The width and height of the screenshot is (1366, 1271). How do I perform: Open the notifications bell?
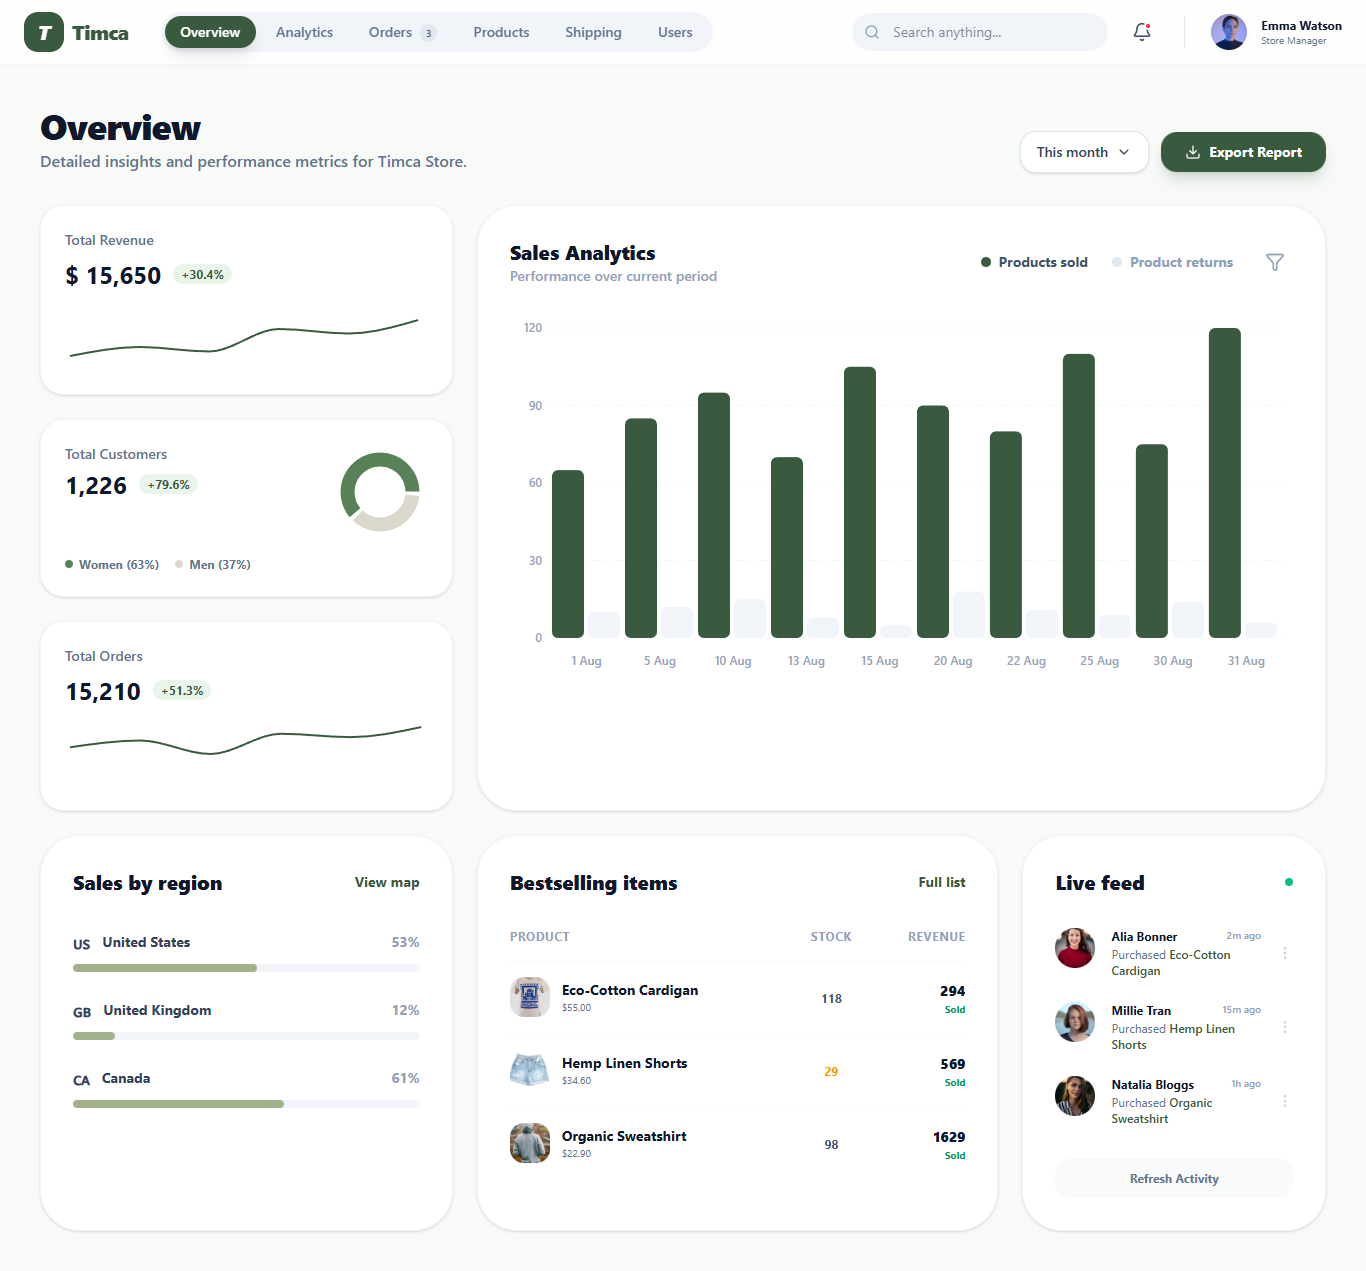1142,32
